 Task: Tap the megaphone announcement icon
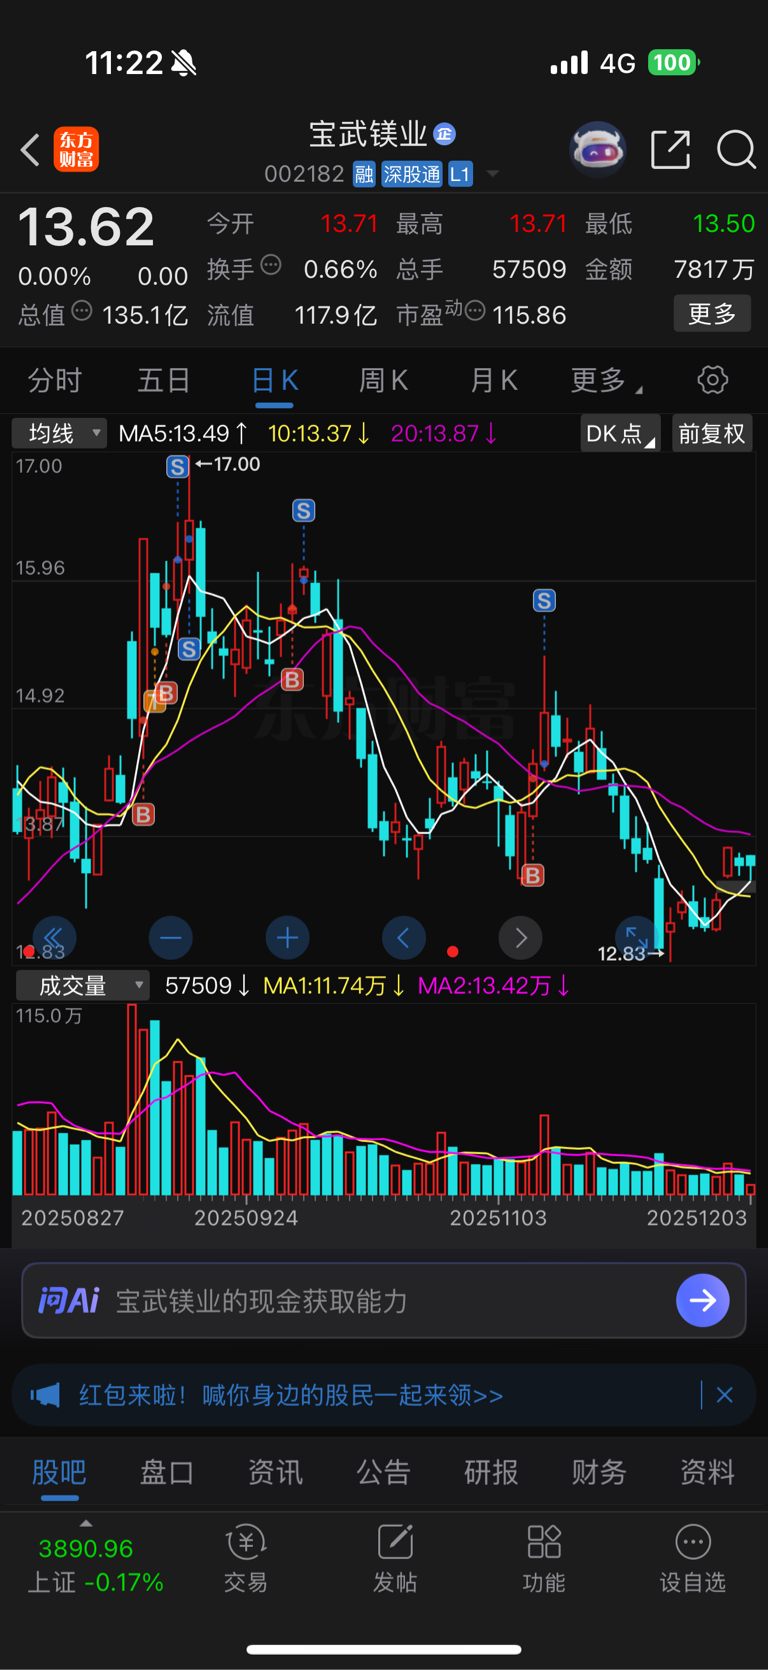coord(45,1395)
